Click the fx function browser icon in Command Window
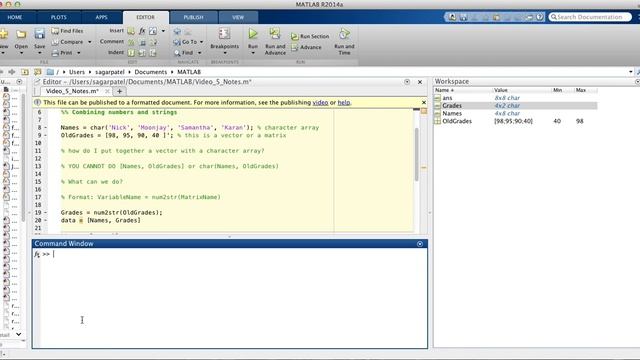This screenshot has width=640, height=360. pyautogui.click(x=37, y=254)
